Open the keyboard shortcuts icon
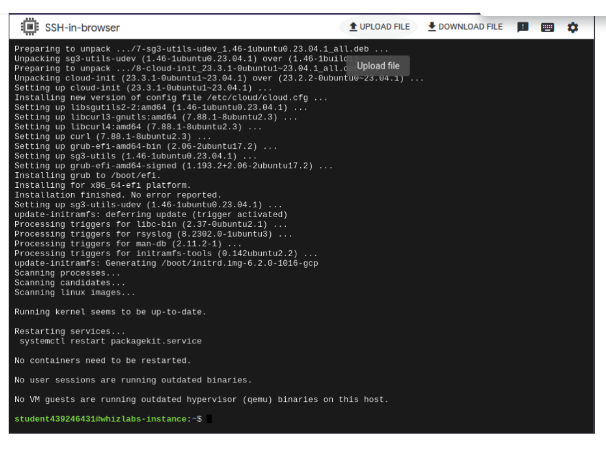The width and height of the screenshot is (606, 450). 547,27
